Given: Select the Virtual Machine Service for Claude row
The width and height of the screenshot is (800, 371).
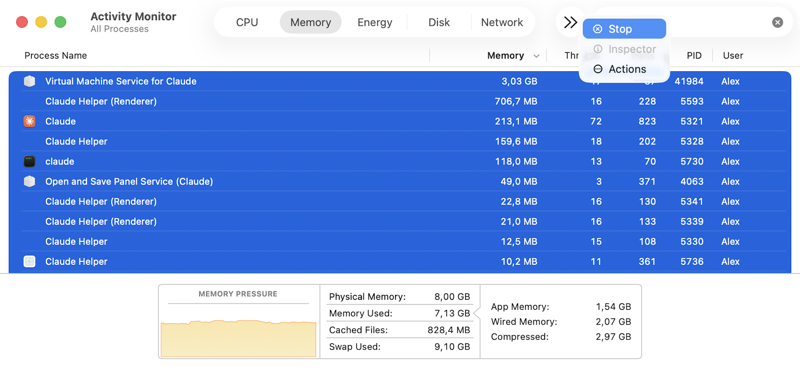Looking at the screenshot, I should [400, 81].
